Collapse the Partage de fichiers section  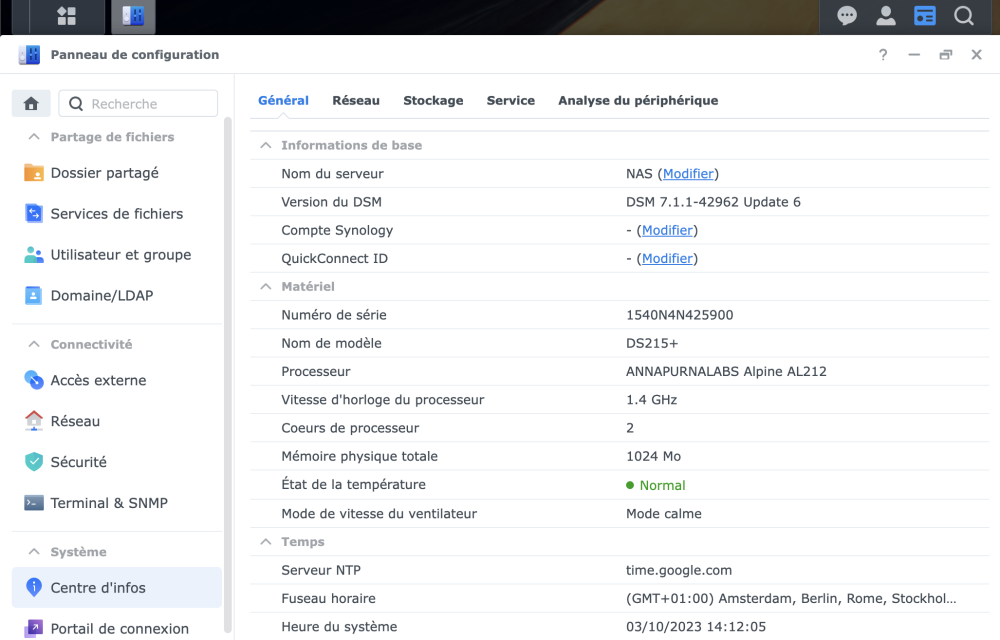tap(34, 137)
